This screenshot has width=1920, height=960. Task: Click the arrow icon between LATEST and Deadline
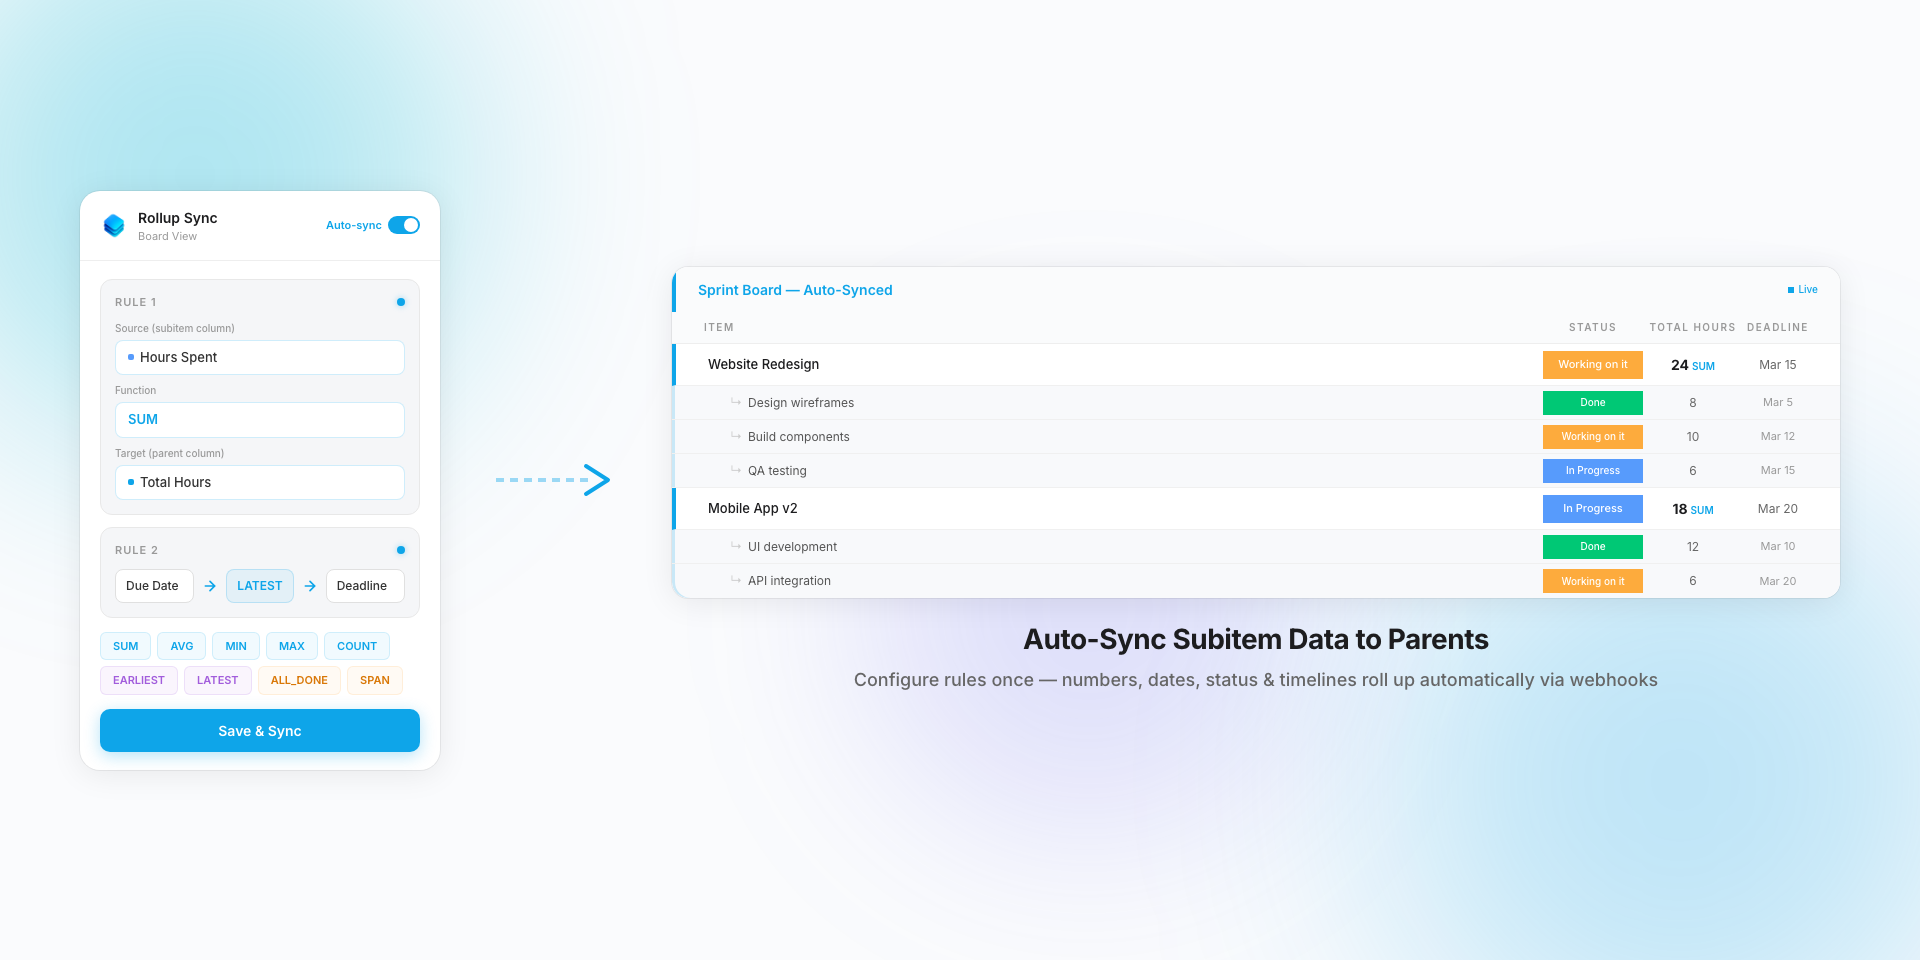pyautogui.click(x=310, y=586)
